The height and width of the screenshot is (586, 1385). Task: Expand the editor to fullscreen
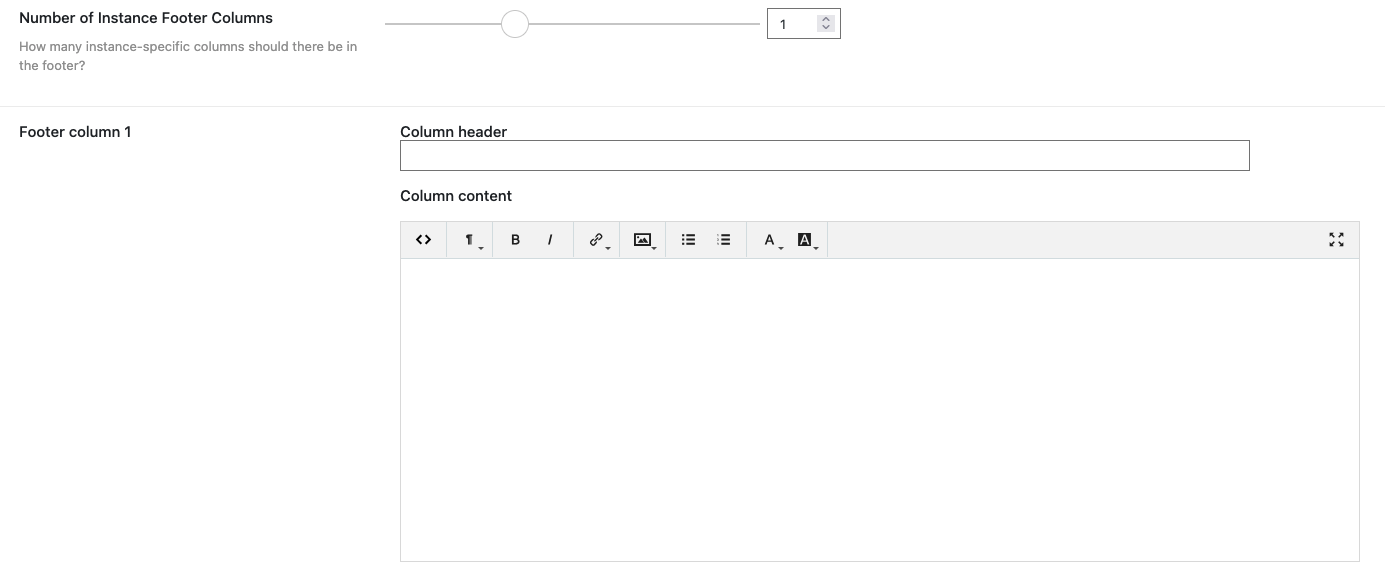tap(1336, 239)
